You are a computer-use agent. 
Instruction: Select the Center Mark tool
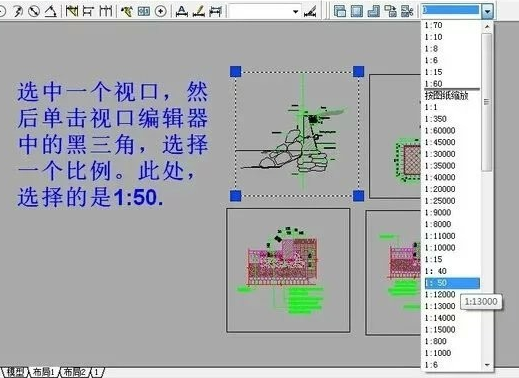(x=161, y=11)
